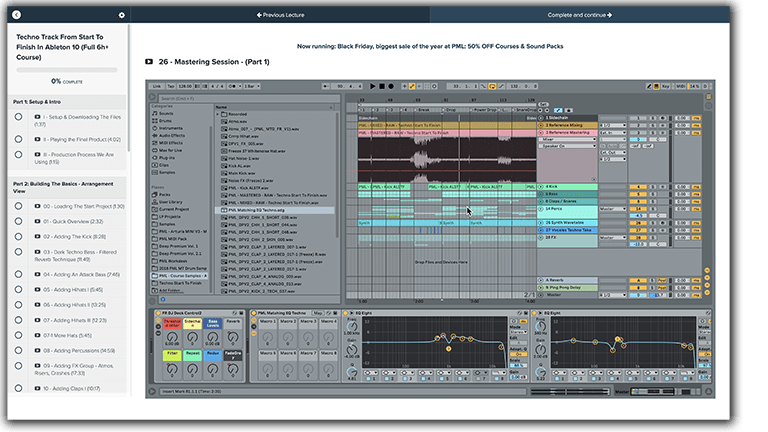Select the Drums browser category
The image size is (768, 432).
pyautogui.click(x=165, y=120)
